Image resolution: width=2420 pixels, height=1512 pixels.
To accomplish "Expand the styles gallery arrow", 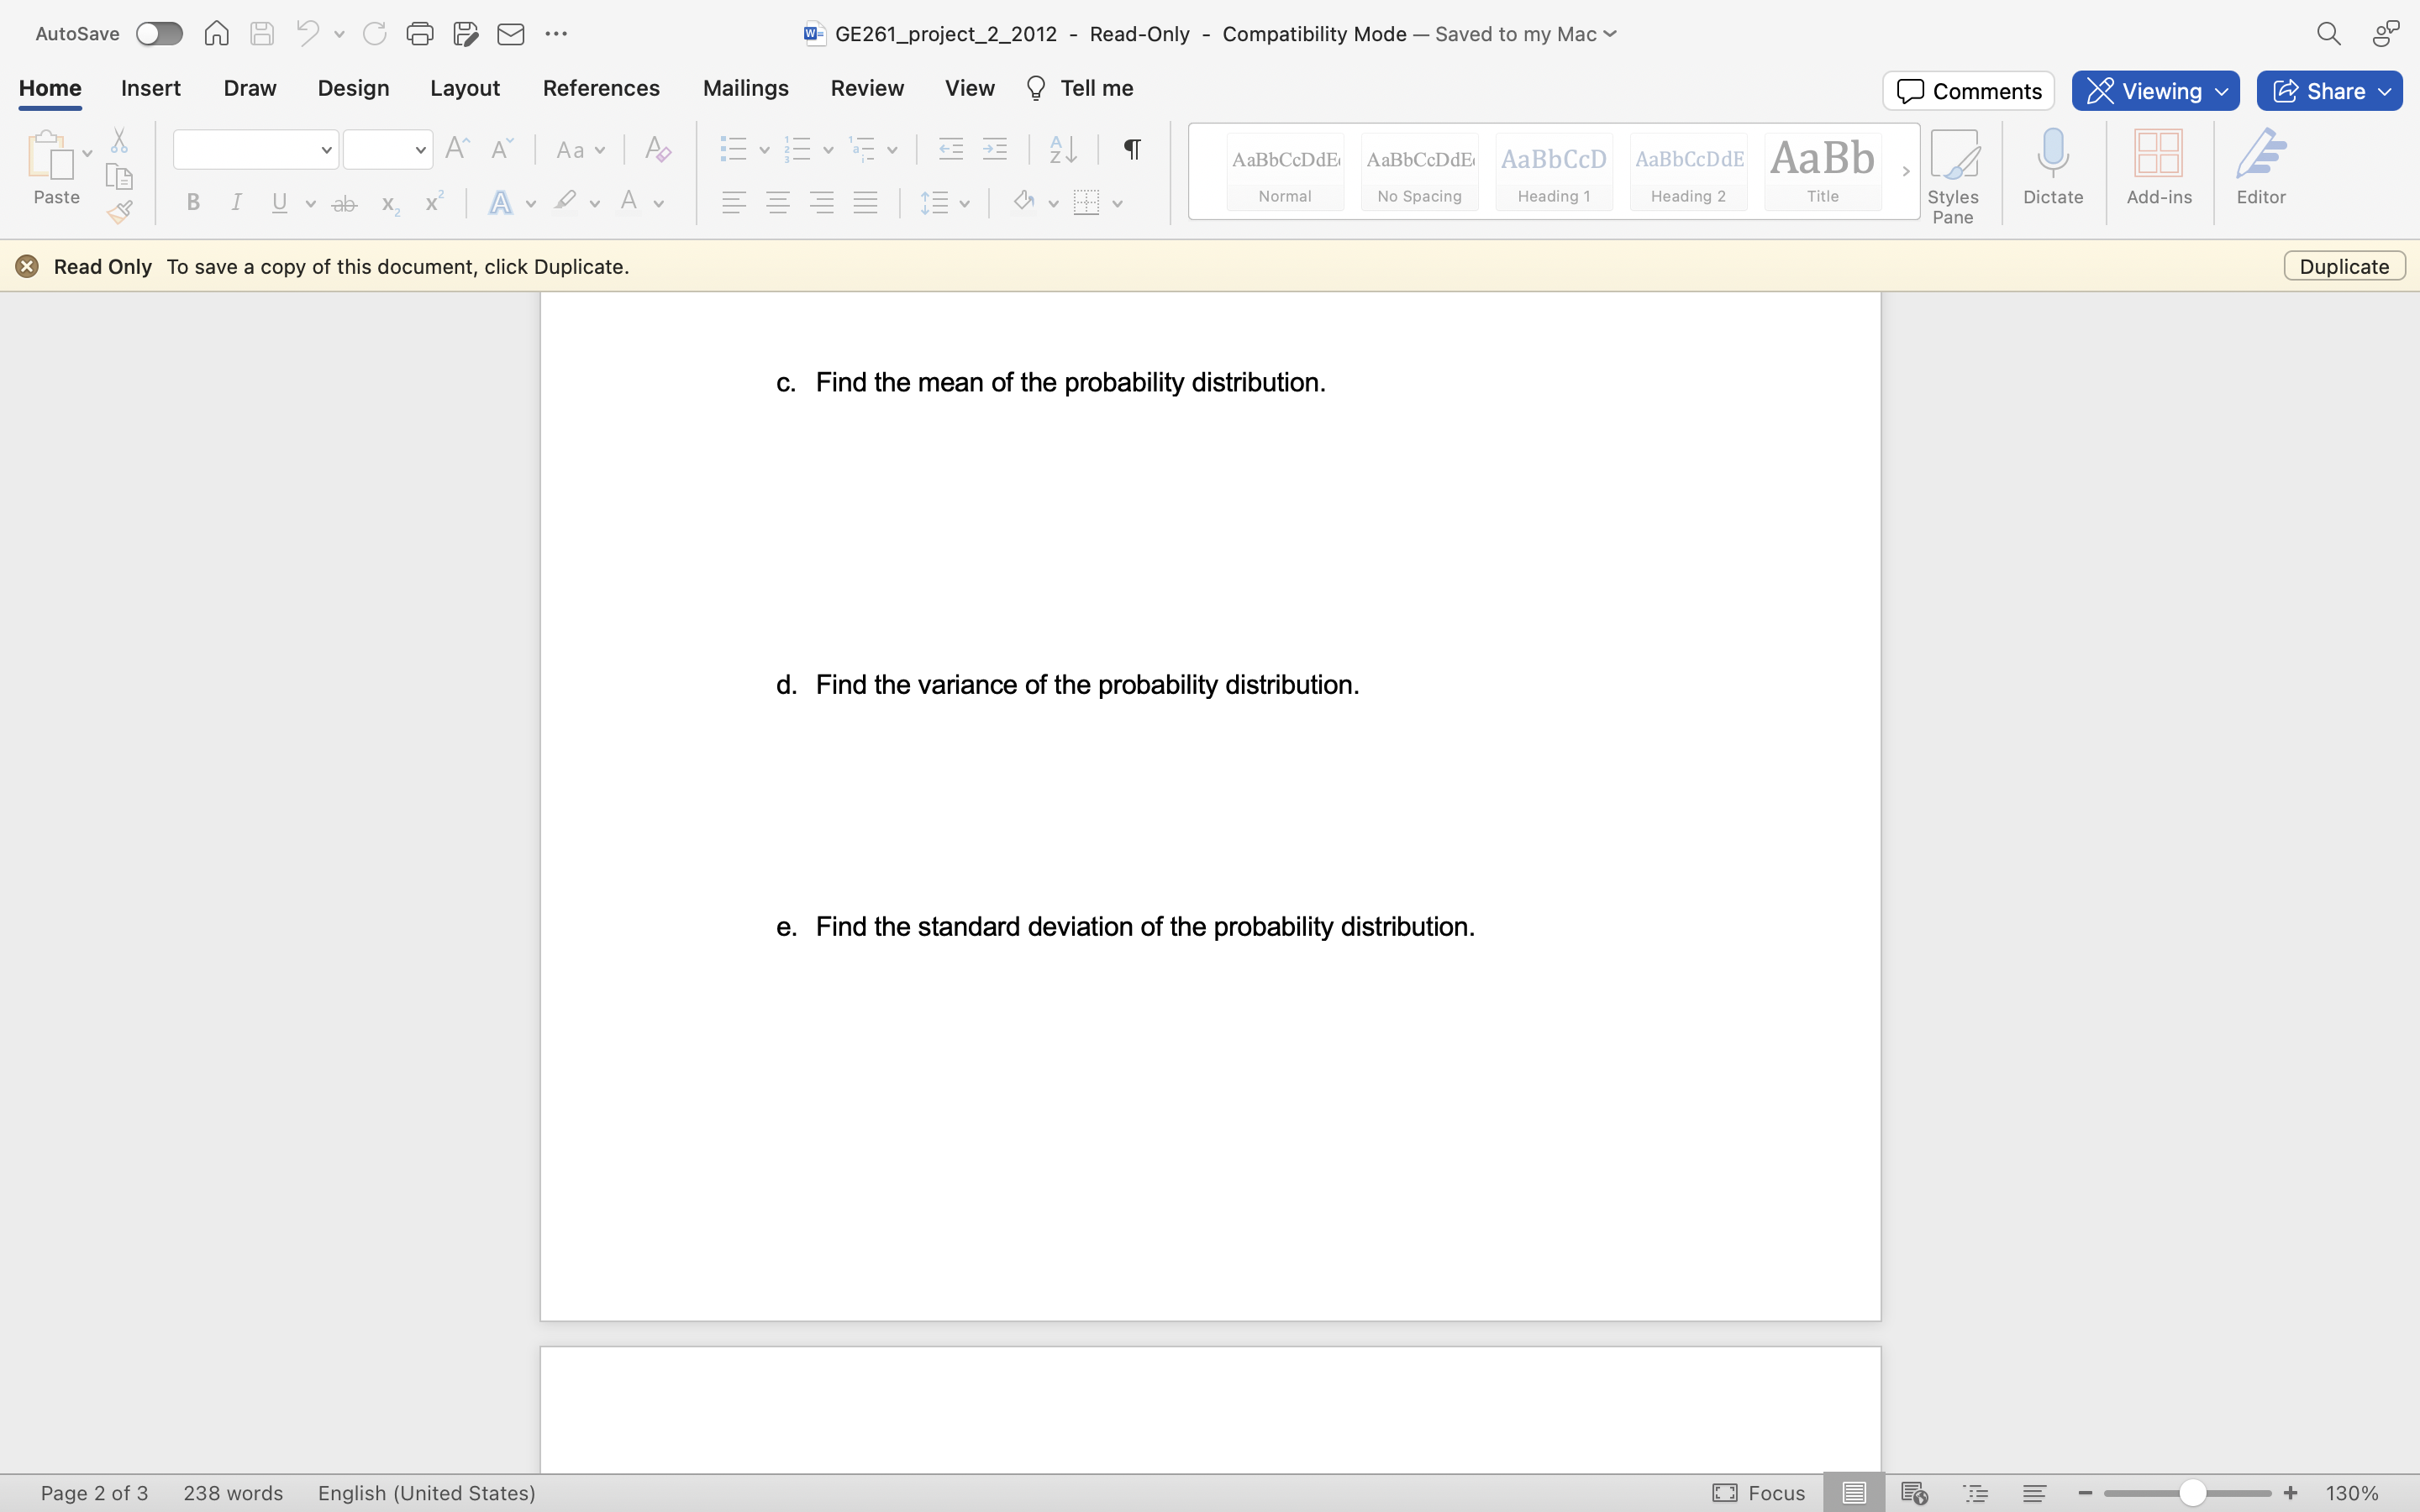I will [x=1905, y=171].
